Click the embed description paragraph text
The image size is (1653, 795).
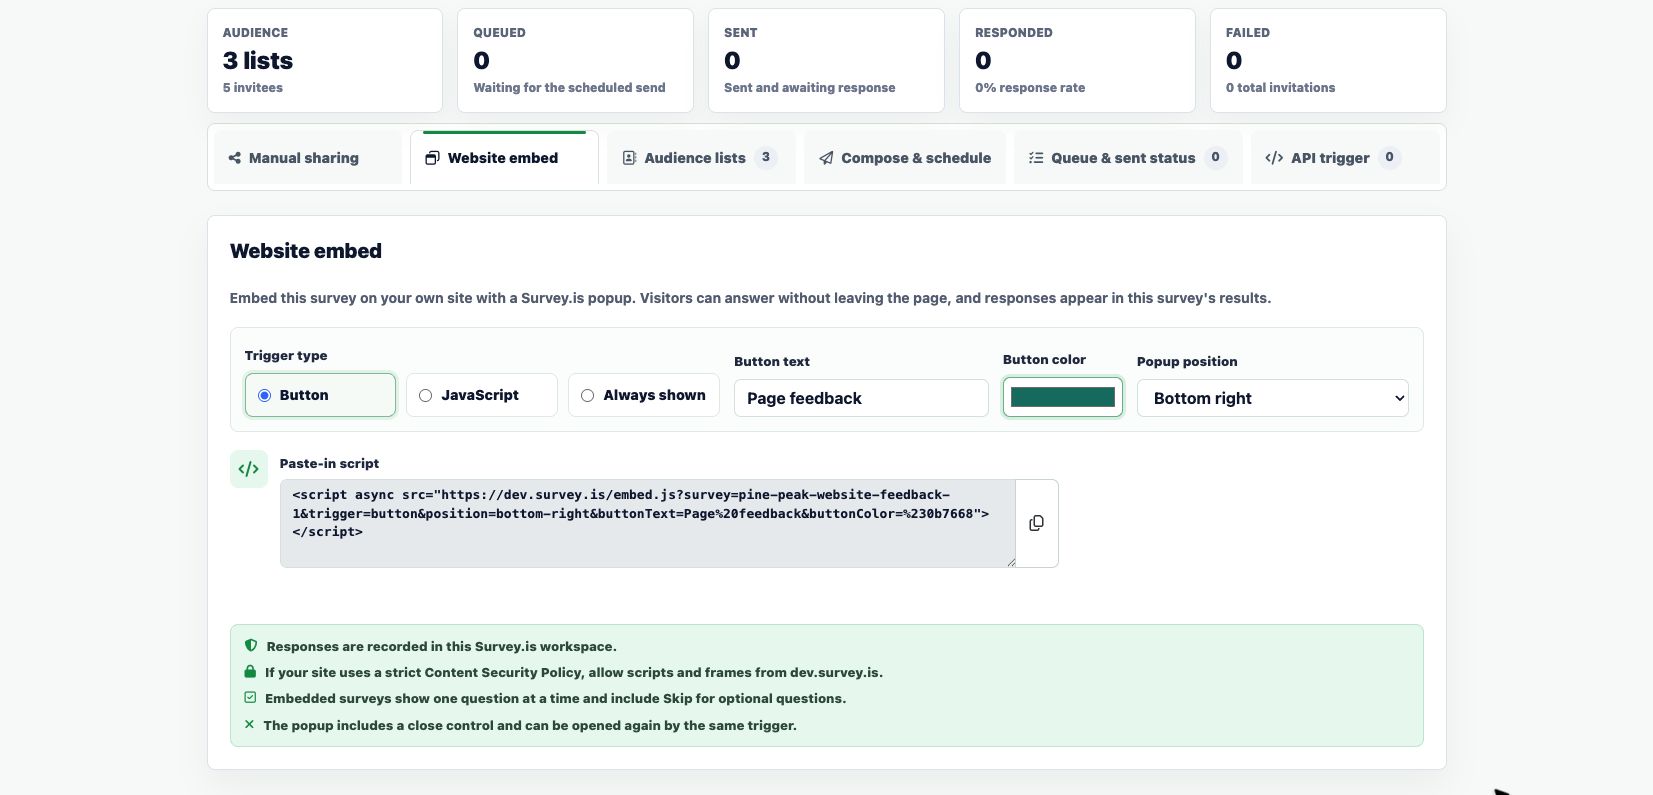point(750,298)
